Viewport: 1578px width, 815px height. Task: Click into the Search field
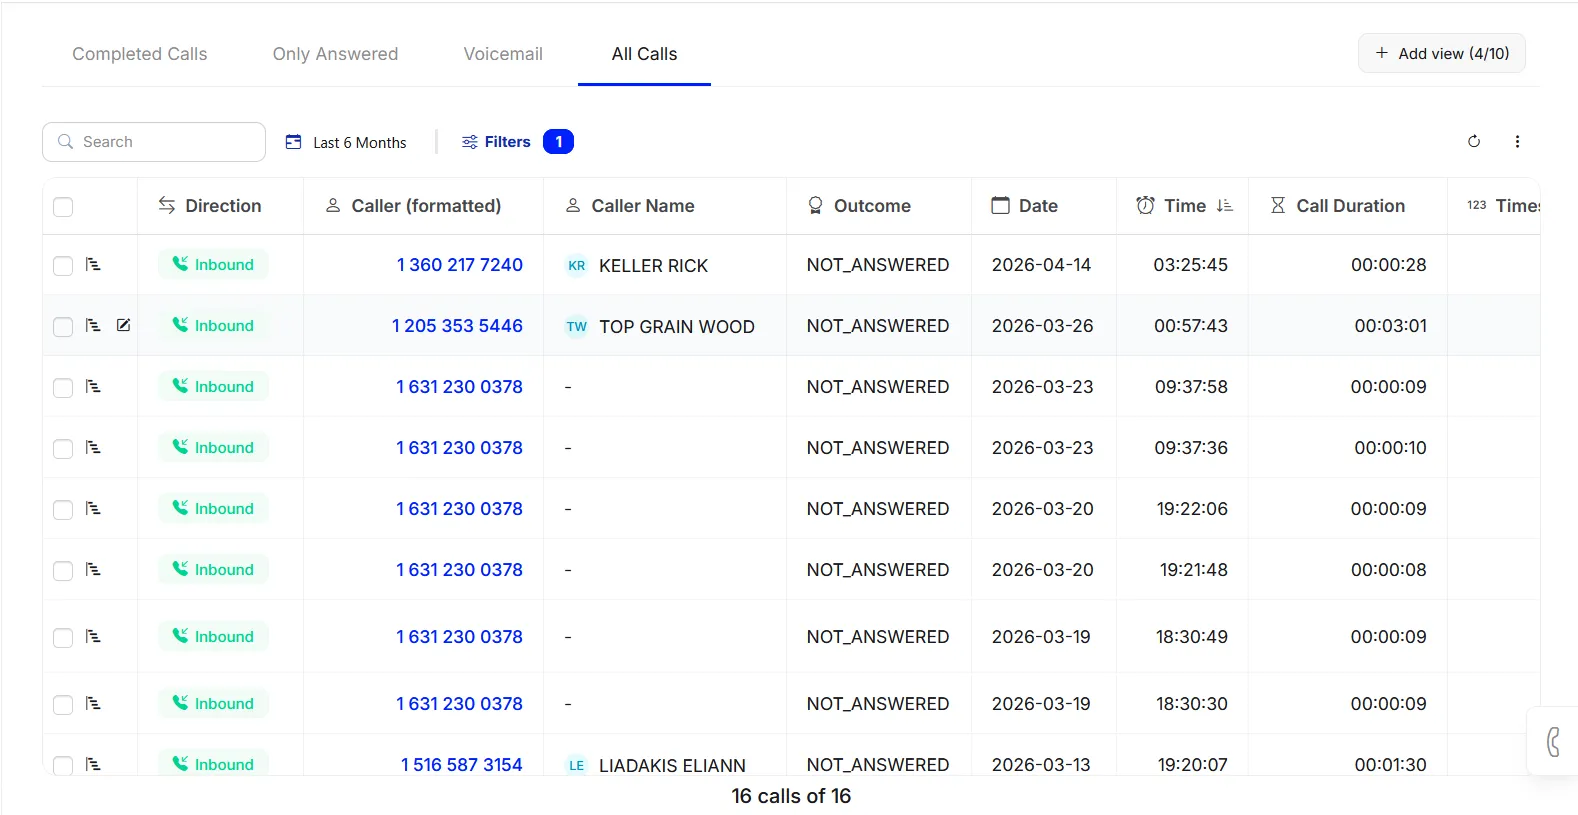[154, 142]
